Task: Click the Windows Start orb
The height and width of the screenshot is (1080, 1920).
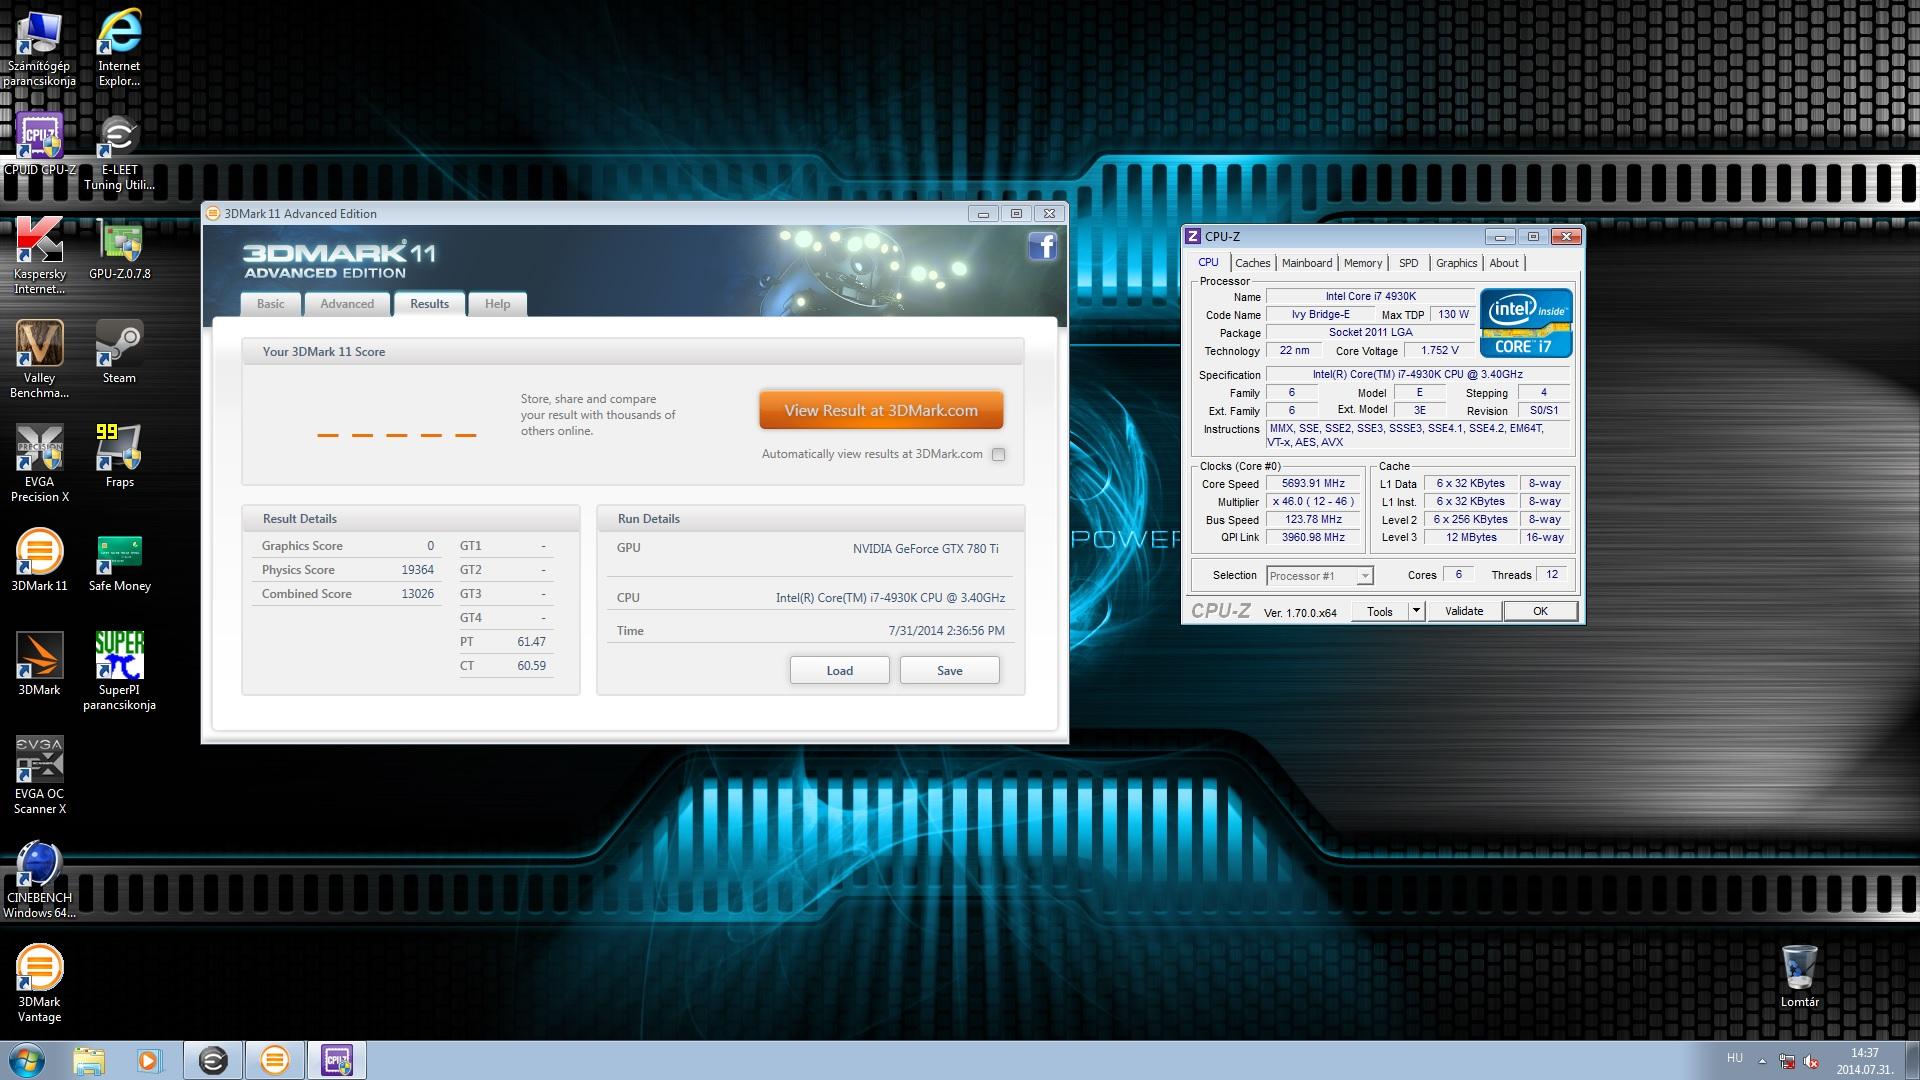Action: point(27,1060)
